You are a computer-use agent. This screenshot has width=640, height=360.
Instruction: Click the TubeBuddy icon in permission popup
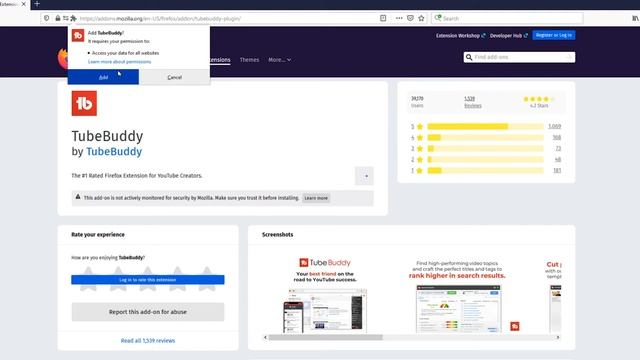coord(78,36)
